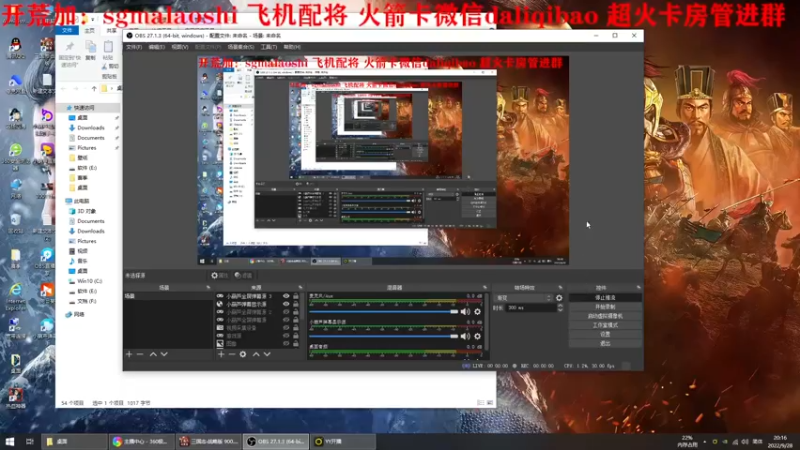The height and width of the screenshot is (450, 800).
Task: Mute the 麦克风/Aux speaker icon
Action: coord(465,312)
